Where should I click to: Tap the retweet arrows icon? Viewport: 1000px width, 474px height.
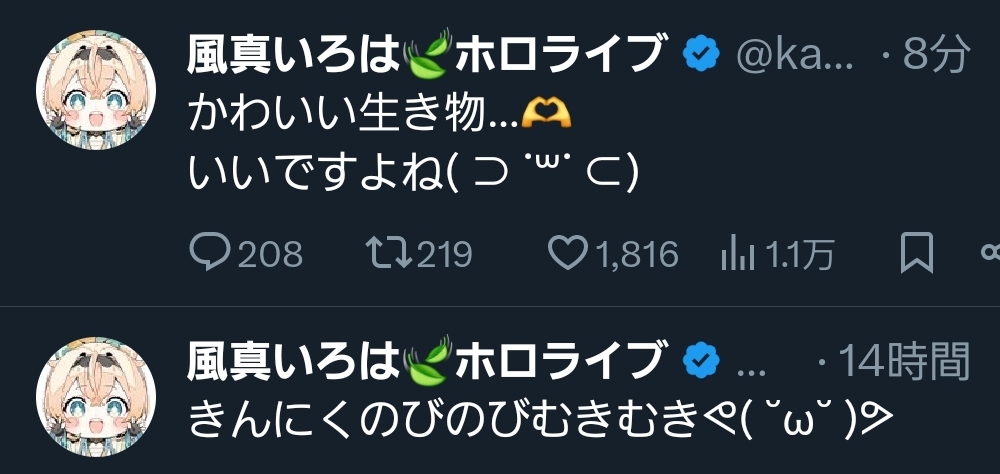tap(389, 253)
